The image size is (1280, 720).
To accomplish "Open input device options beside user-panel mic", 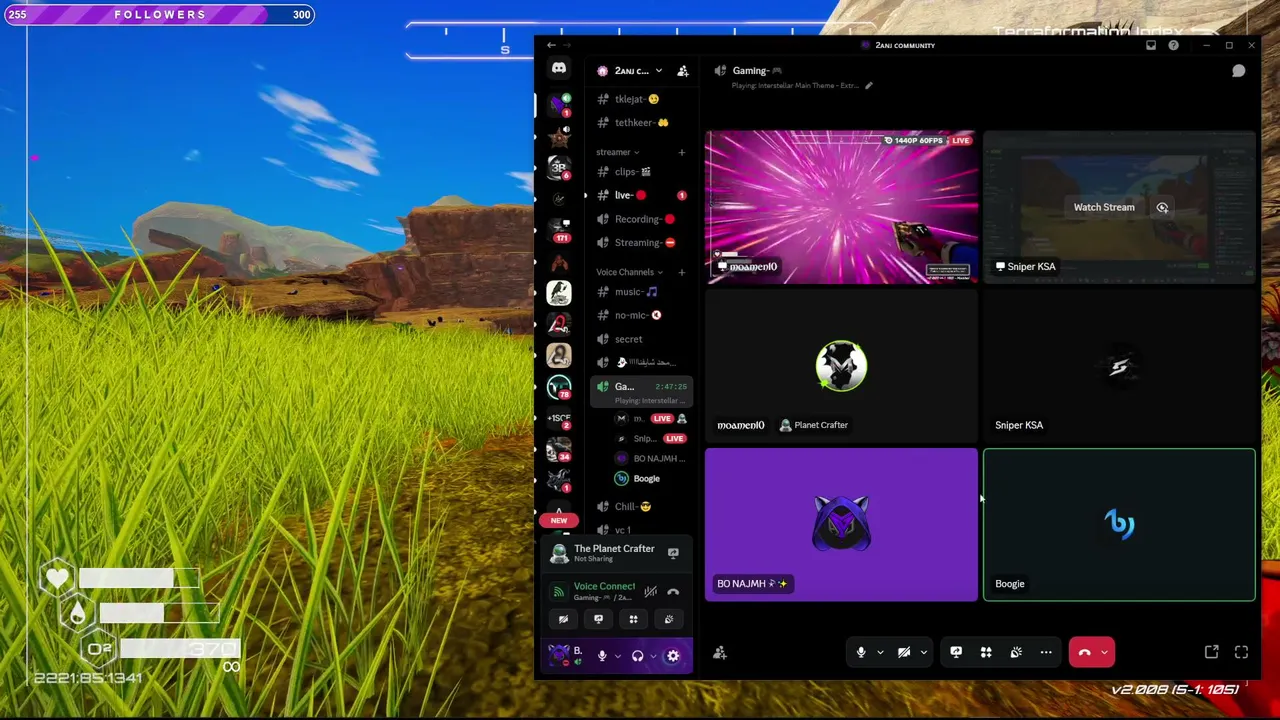I will point(617,656).
